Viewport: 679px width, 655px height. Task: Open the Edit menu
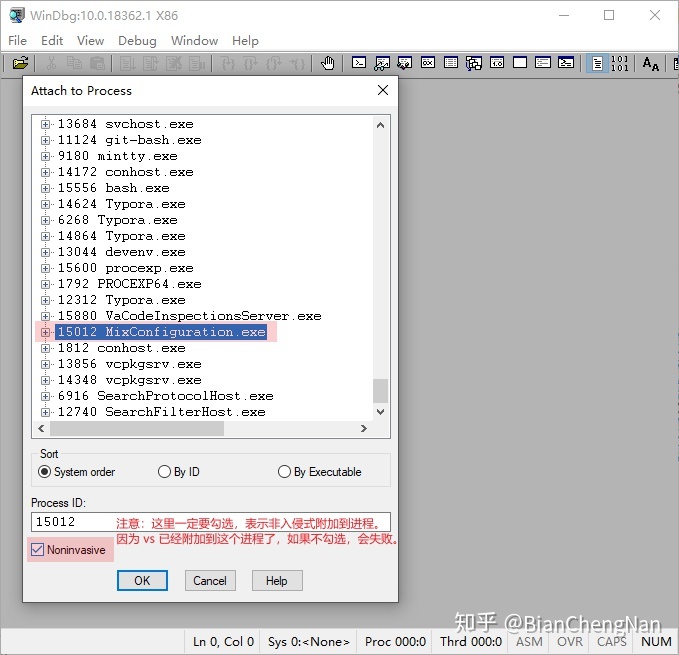coord(52,41)
